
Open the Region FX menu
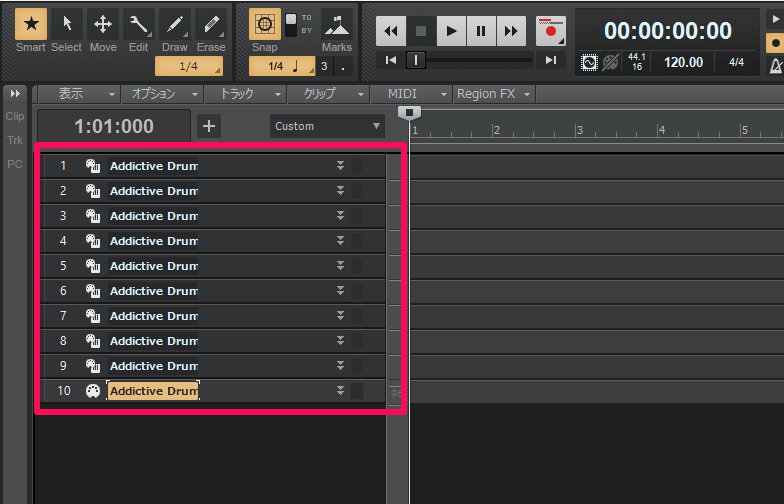pyautogui.click(x=492, y=94)
